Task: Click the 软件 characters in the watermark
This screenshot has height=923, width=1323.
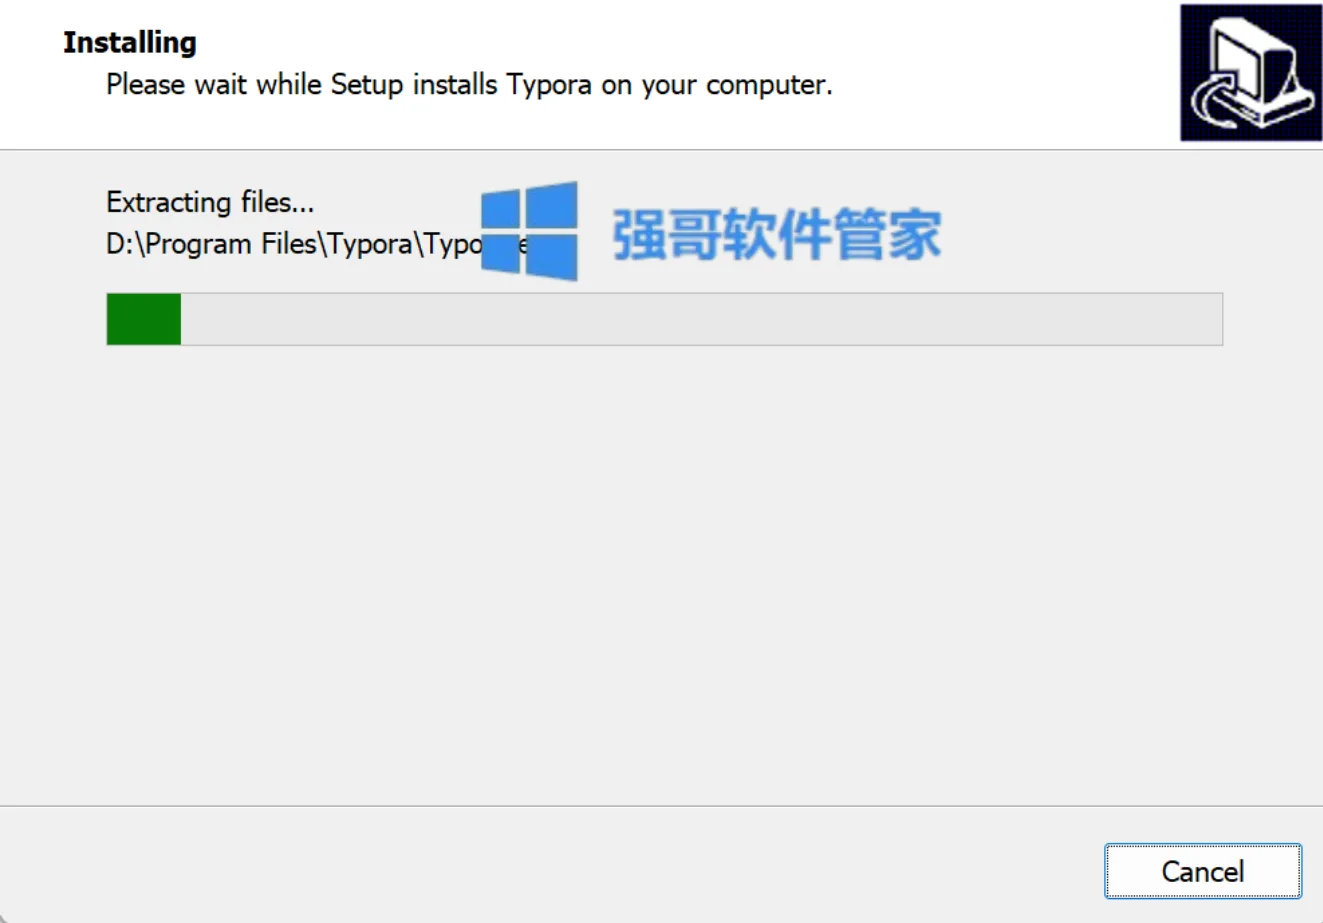Action: (x=777, y=234)
